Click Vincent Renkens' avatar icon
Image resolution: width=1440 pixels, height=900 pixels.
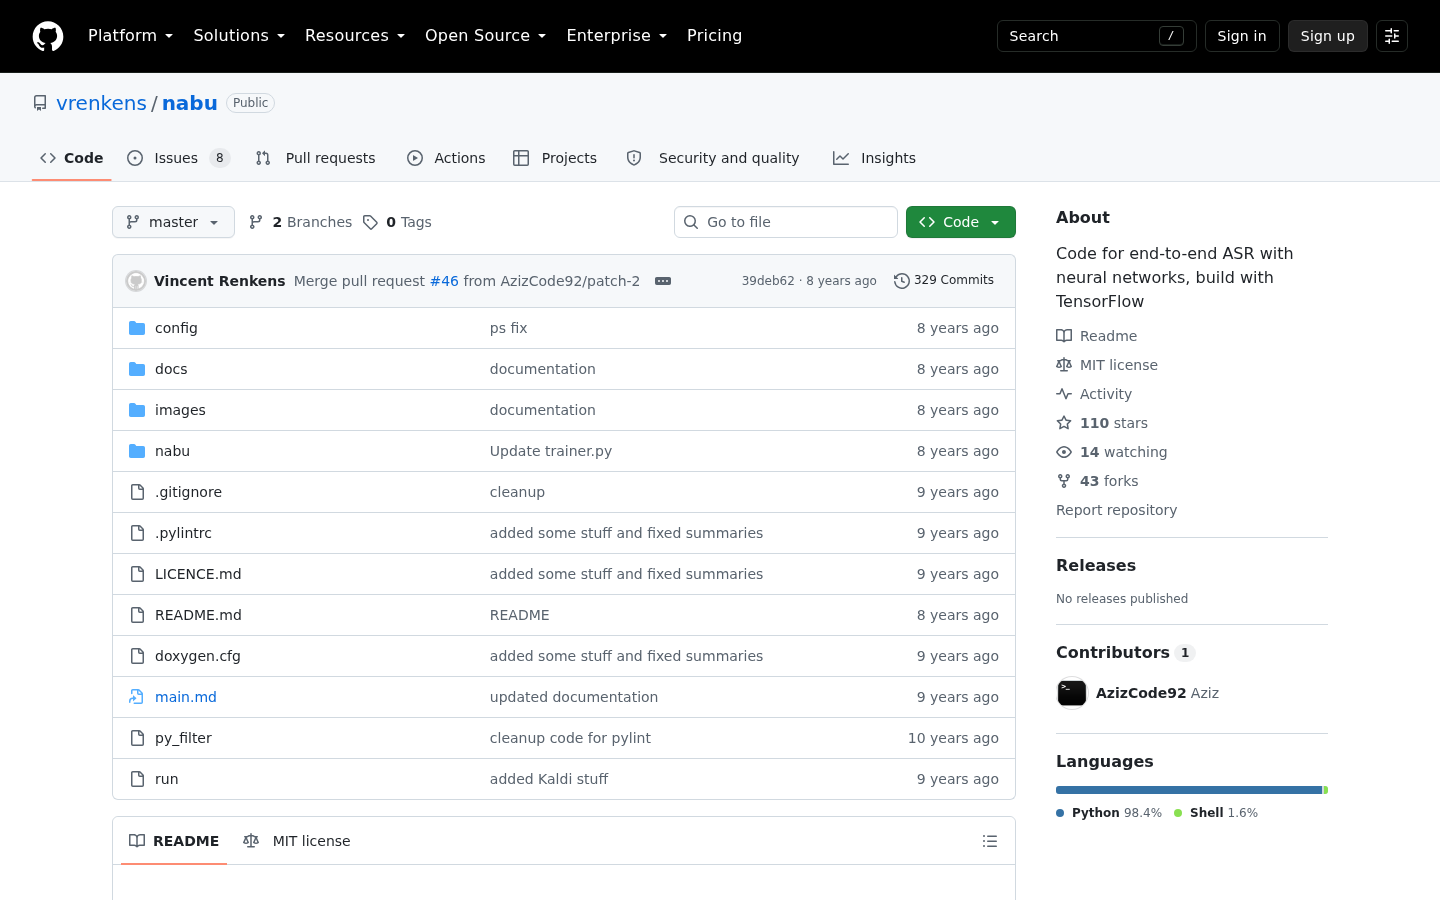(136, 281)
